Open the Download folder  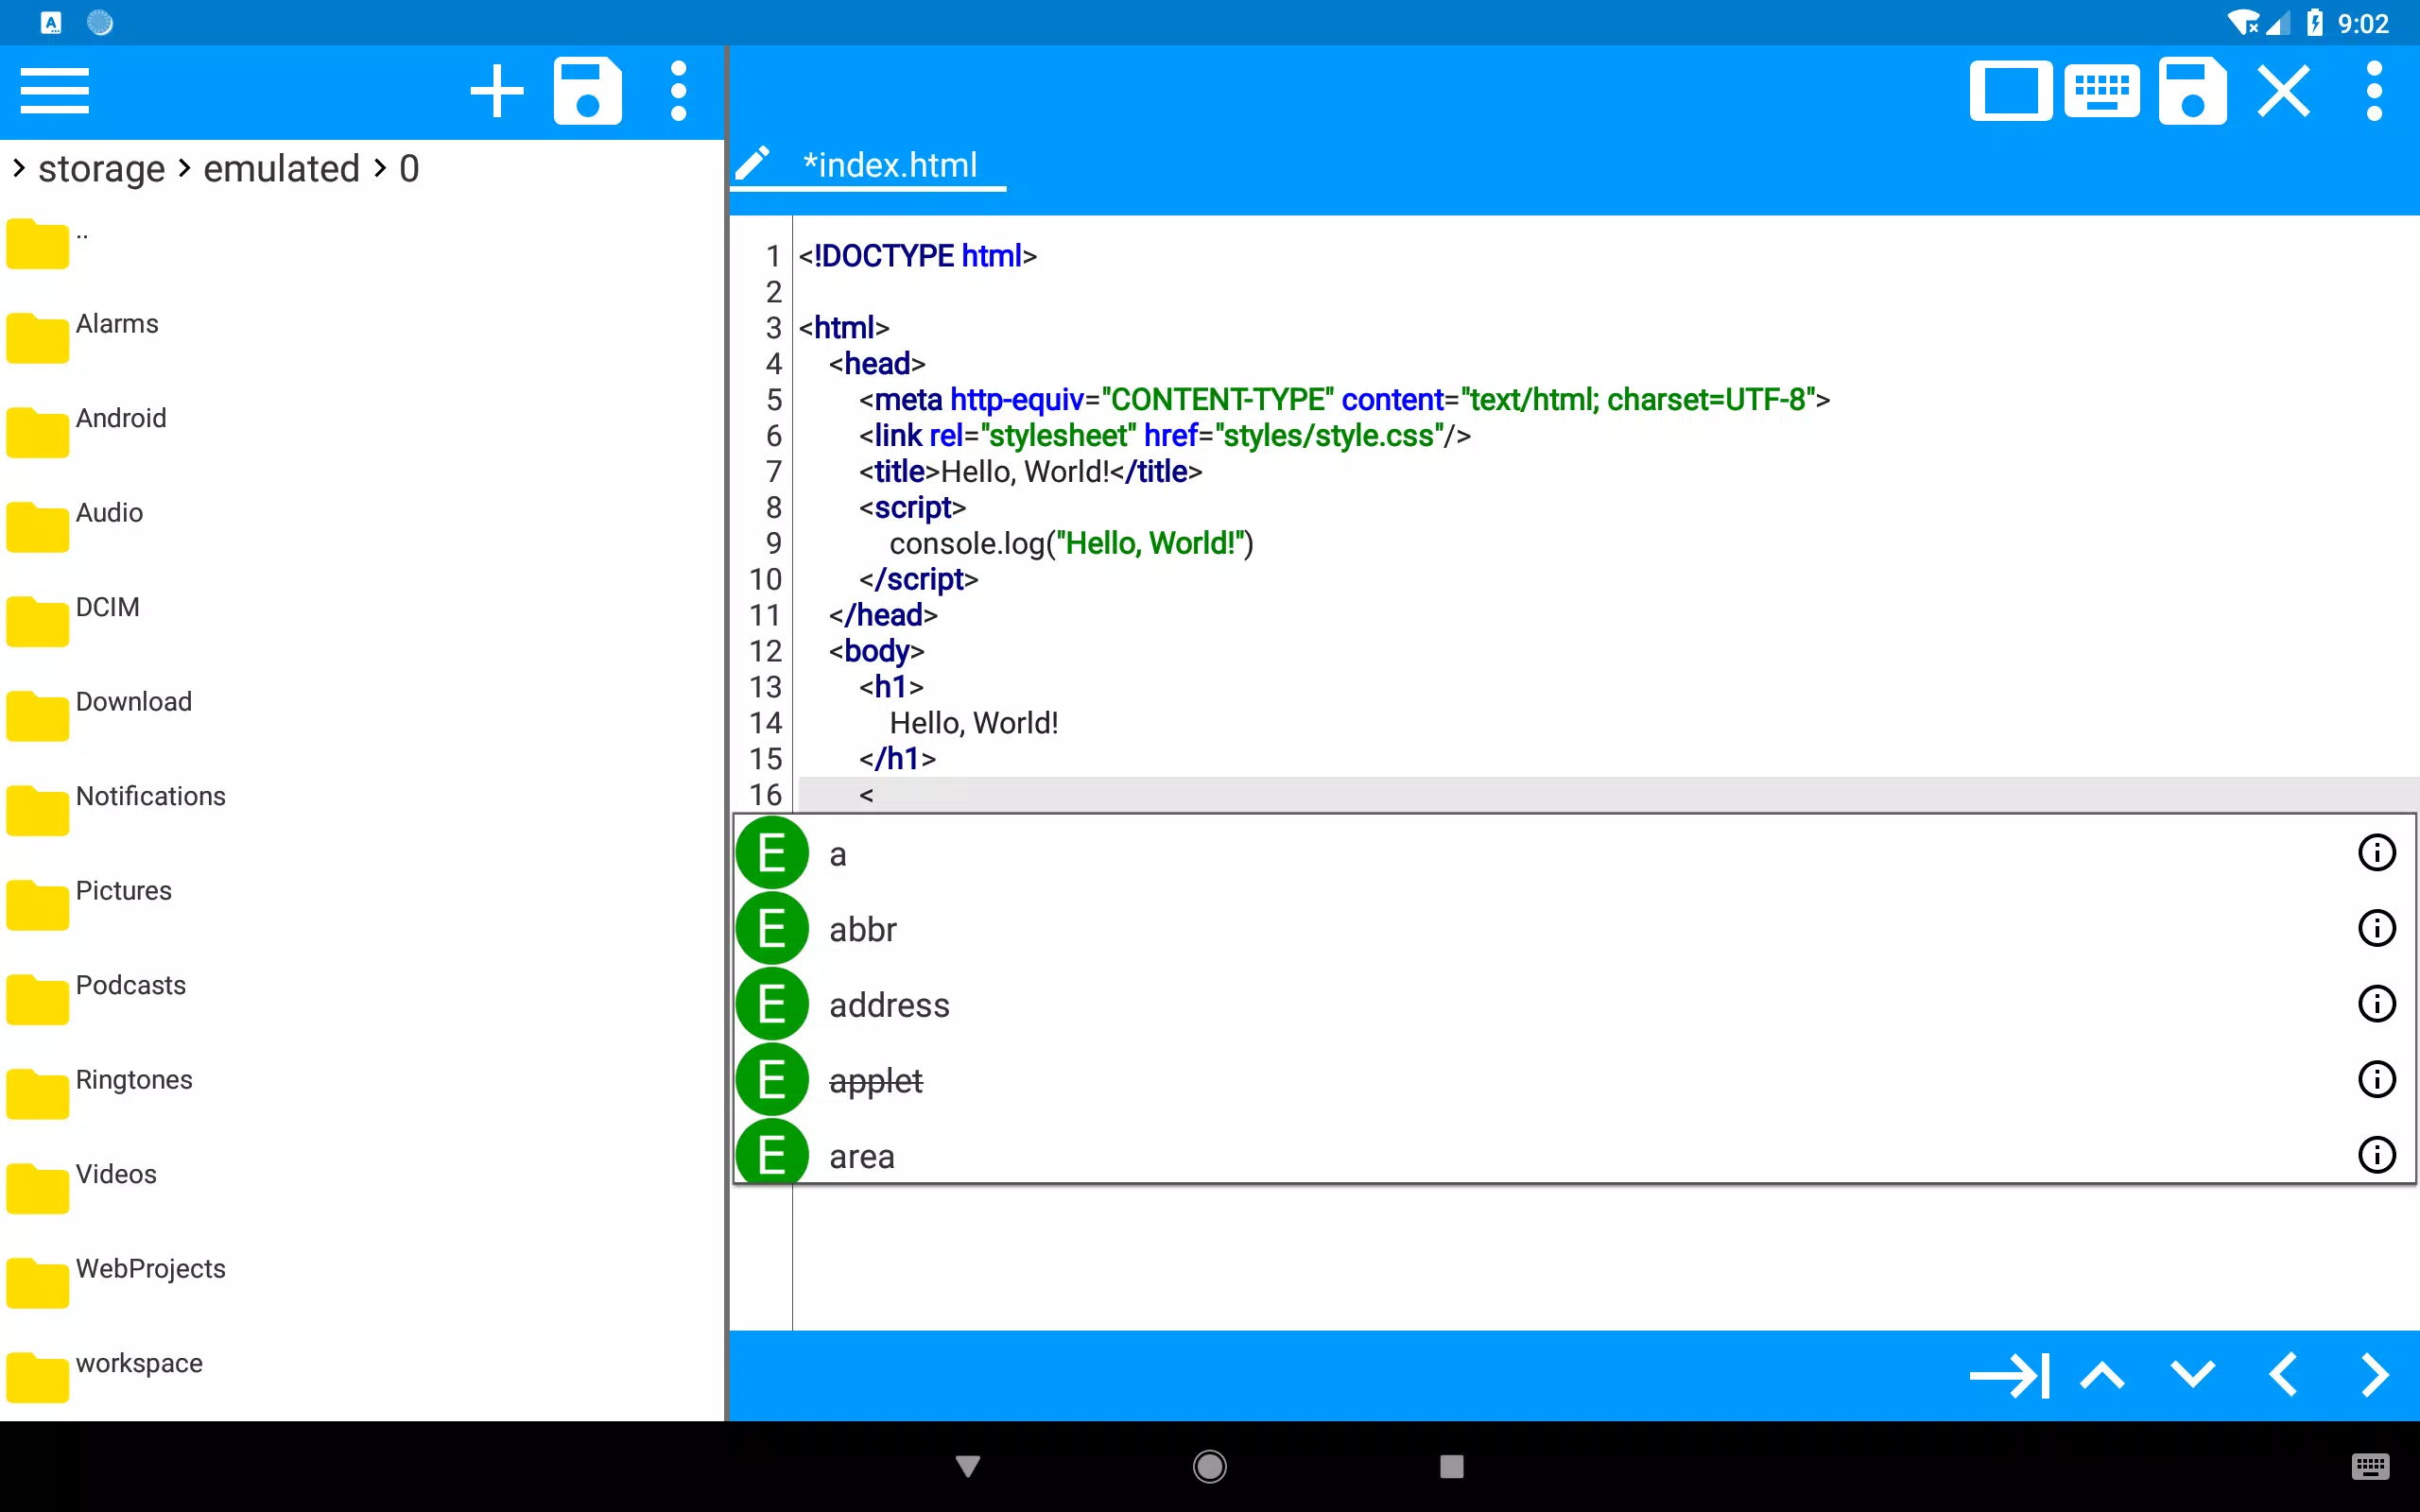(x=362, y=714)
